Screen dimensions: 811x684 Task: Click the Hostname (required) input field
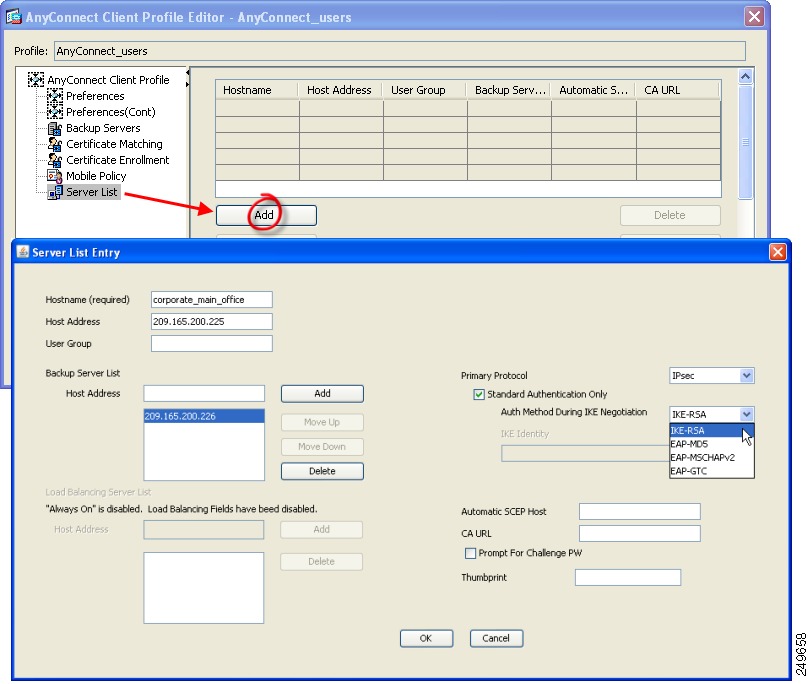212,300
